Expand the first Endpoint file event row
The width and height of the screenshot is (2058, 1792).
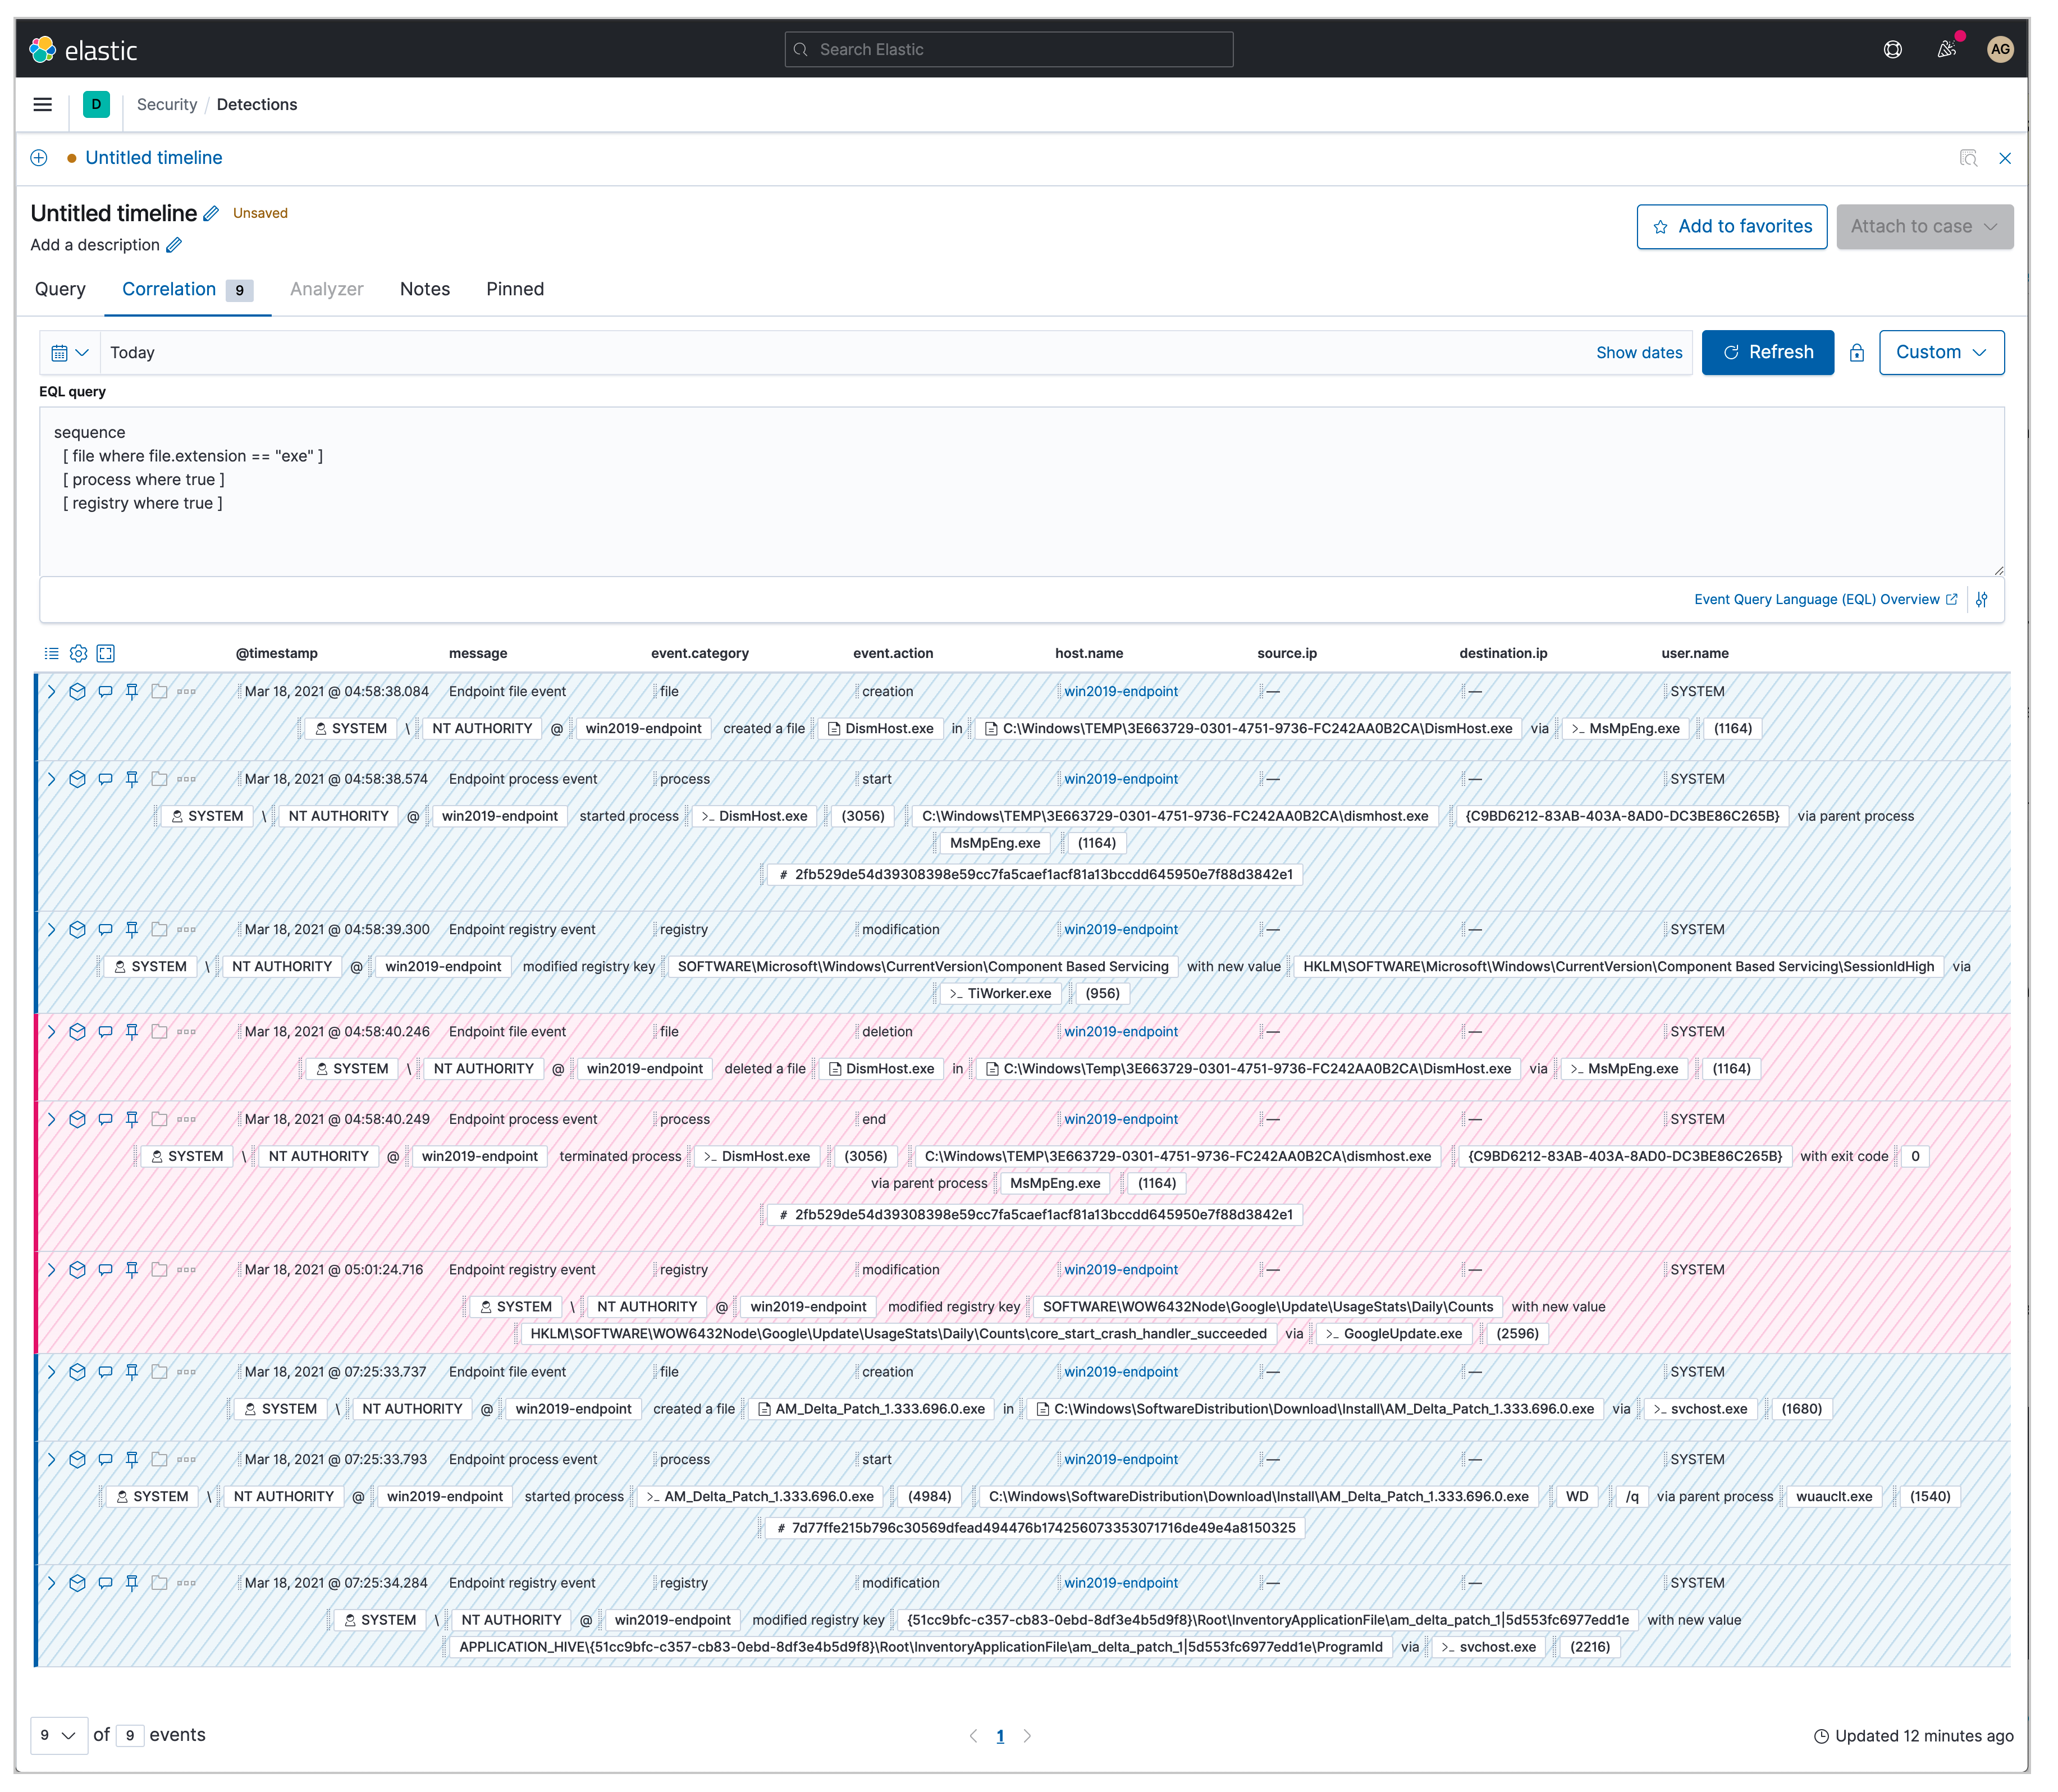[x=51, y=691]
